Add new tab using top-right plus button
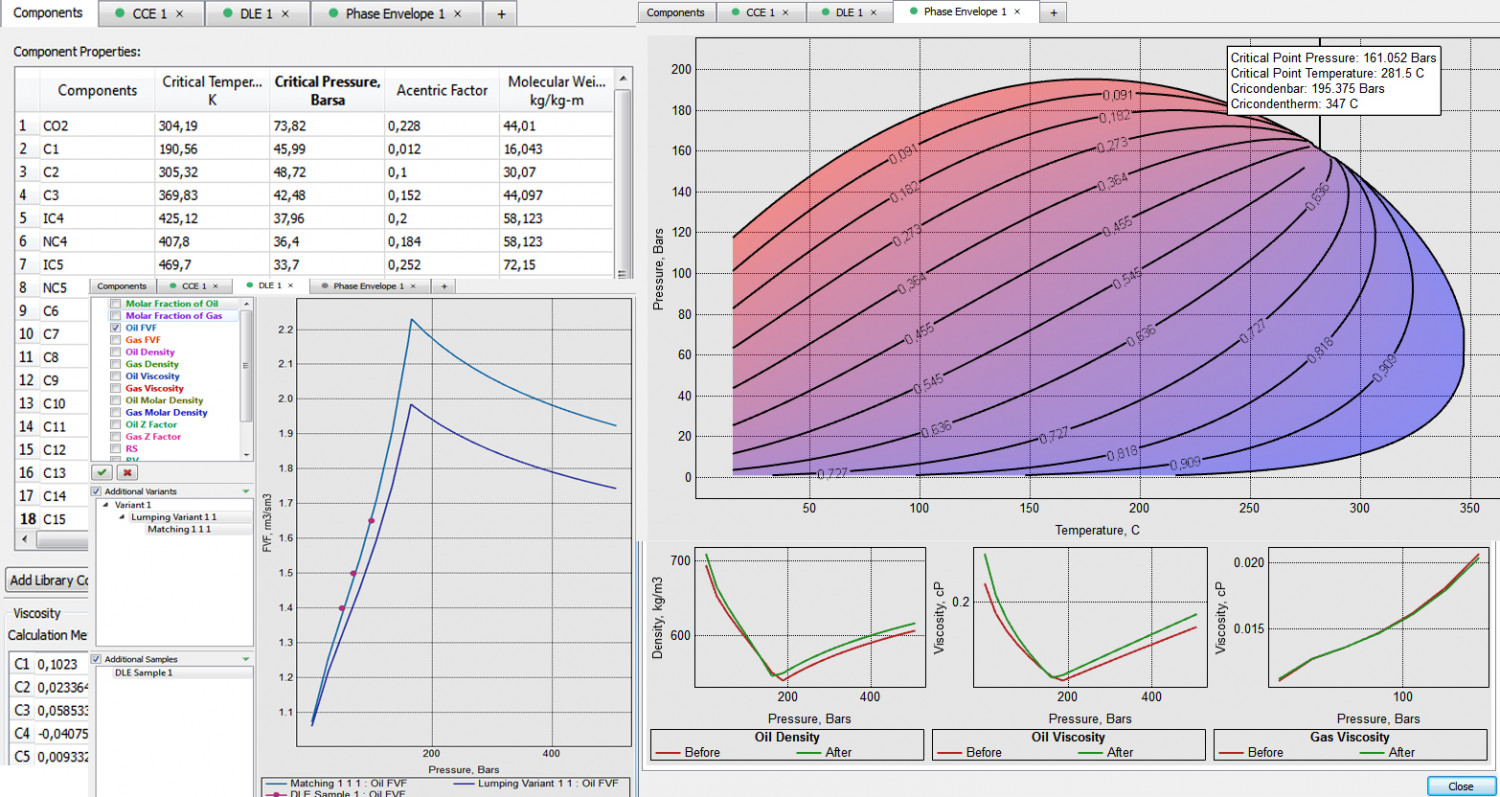This screenshot has width=1500, height=797. pos(1053,12)
